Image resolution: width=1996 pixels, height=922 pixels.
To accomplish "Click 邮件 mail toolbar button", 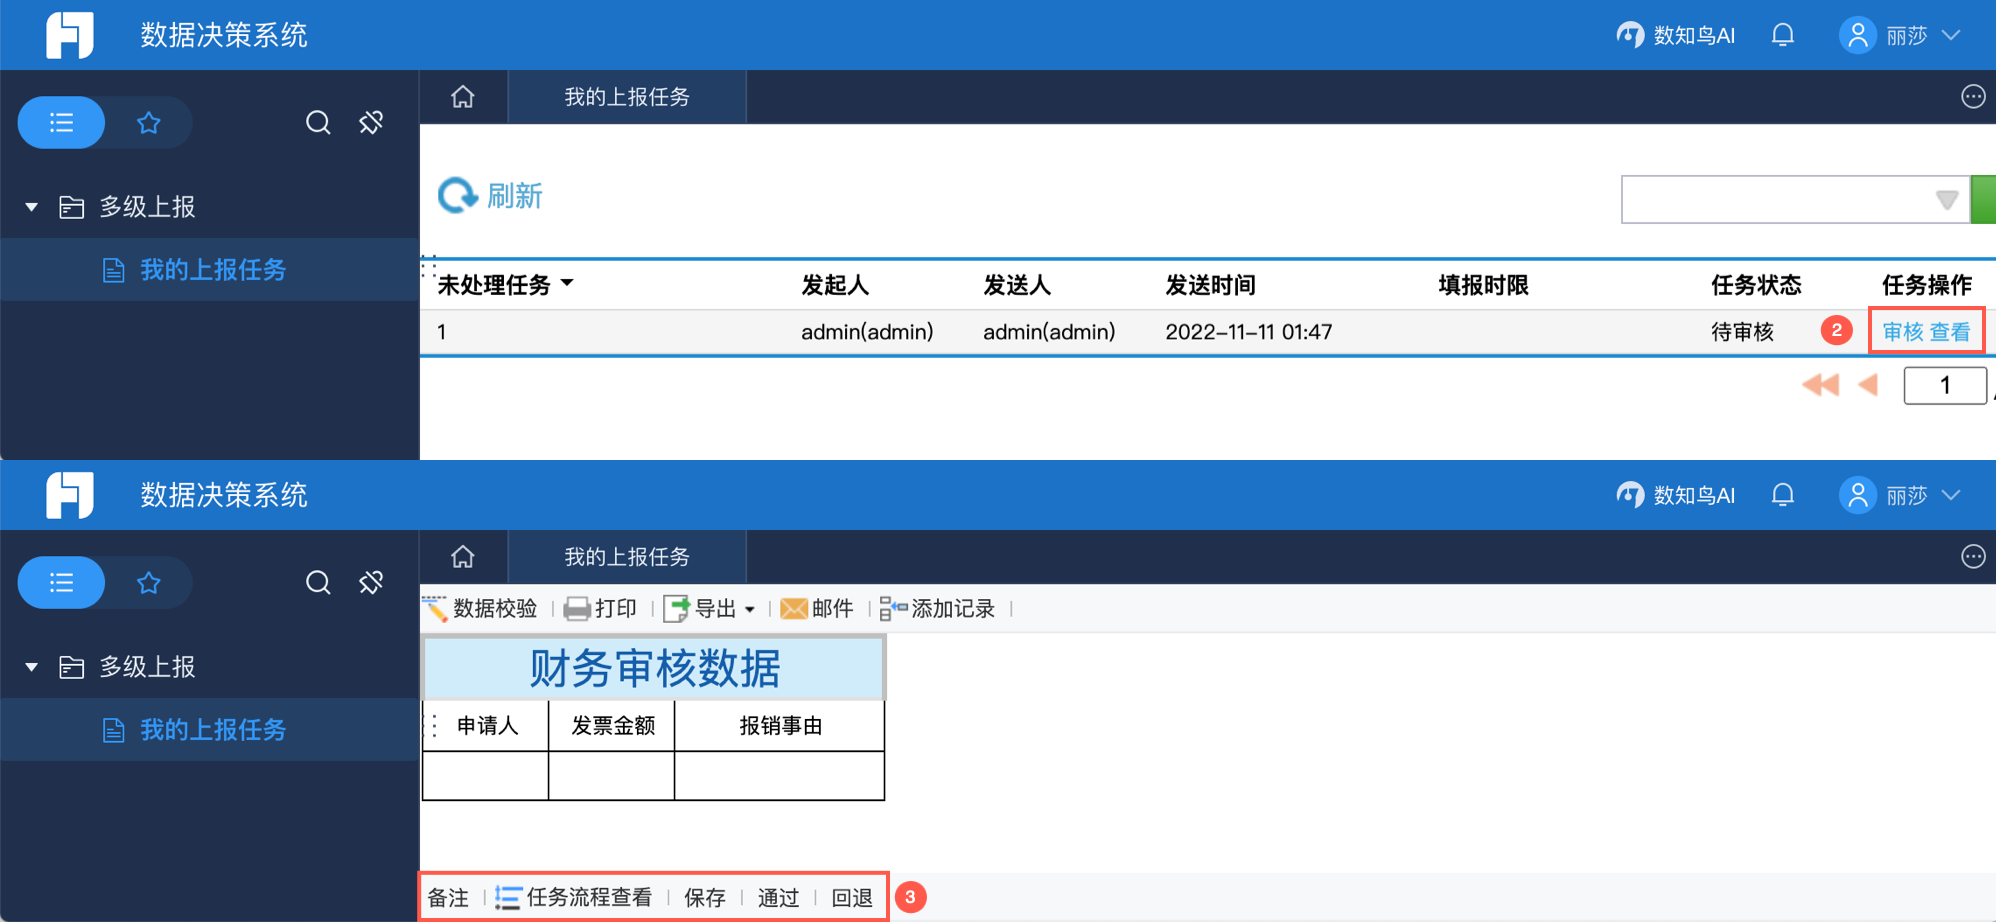I will coord(817,608).
